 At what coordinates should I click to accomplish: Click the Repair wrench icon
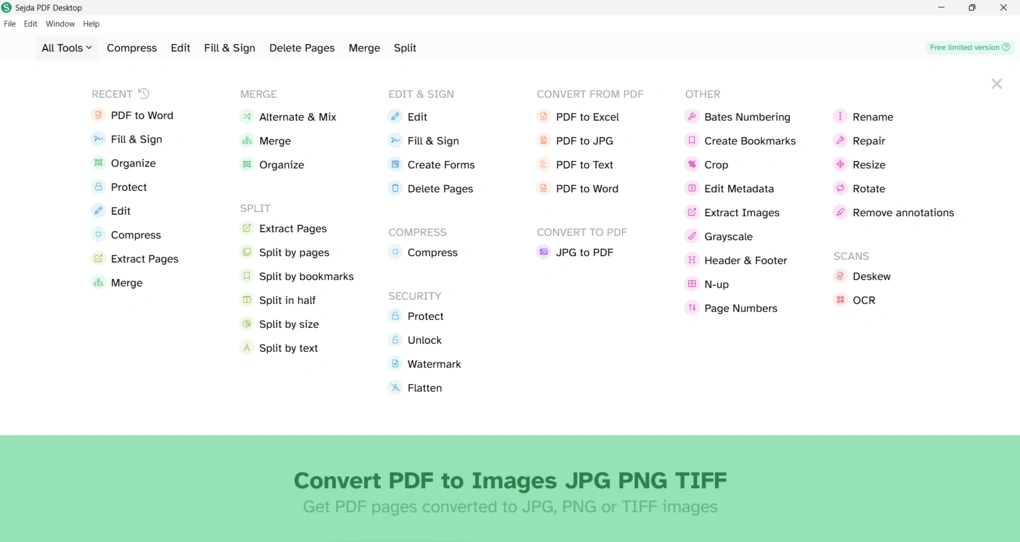point(840,141)
